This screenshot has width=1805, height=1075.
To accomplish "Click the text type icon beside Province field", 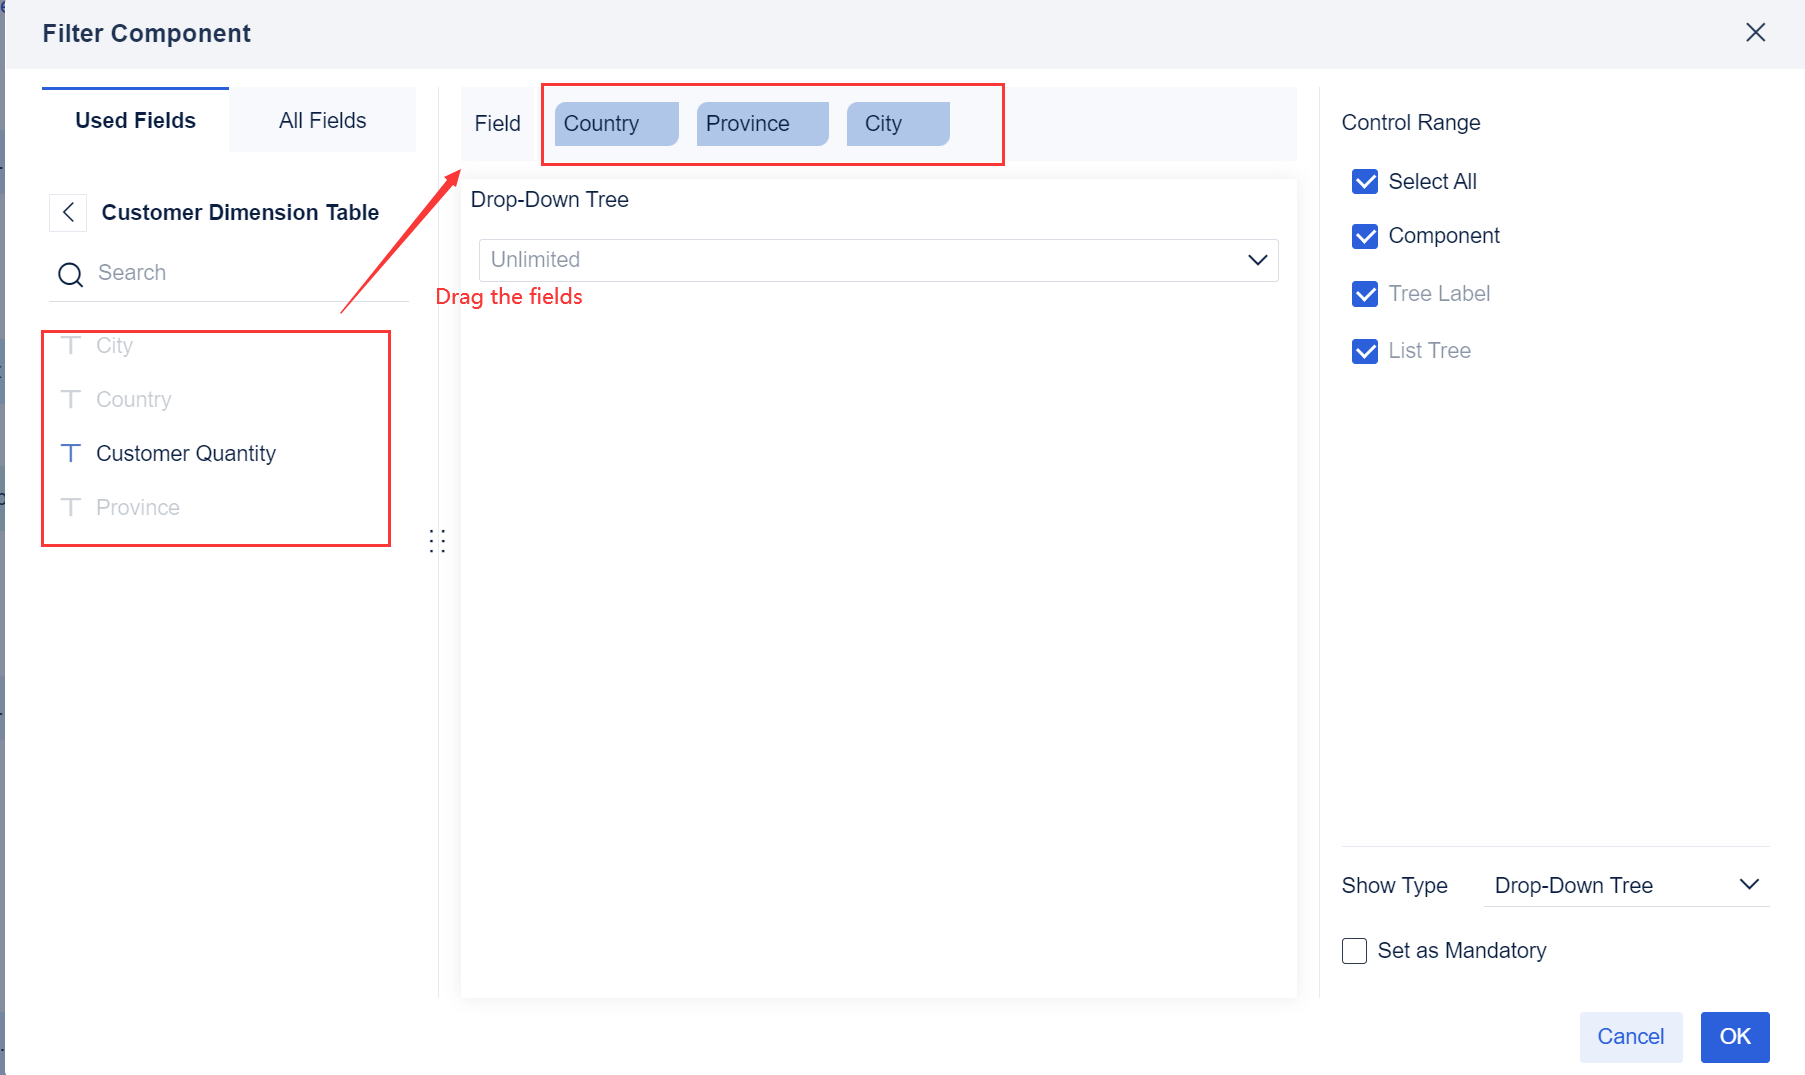I will tap(70, 507).
